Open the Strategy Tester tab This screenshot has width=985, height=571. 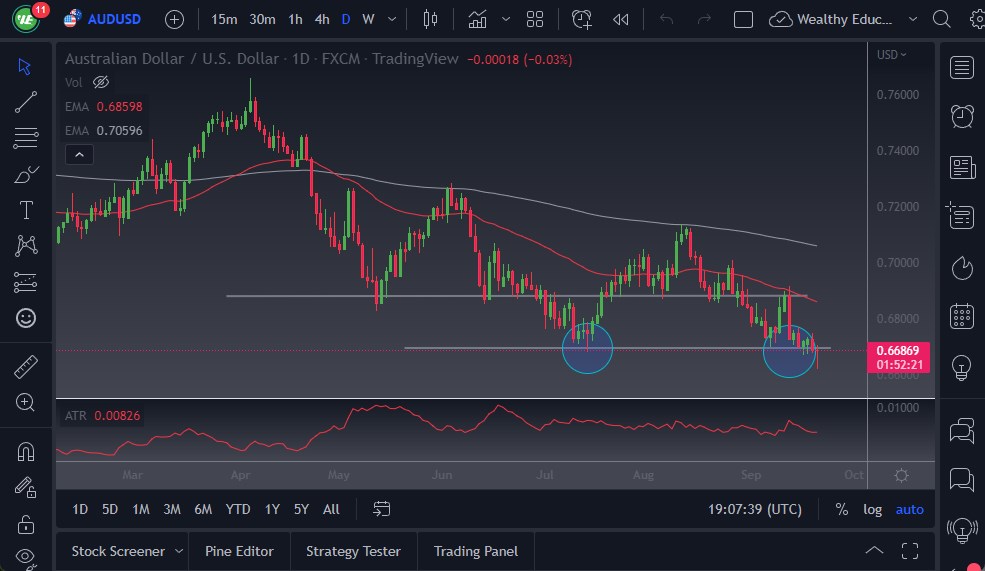(353, 551)
